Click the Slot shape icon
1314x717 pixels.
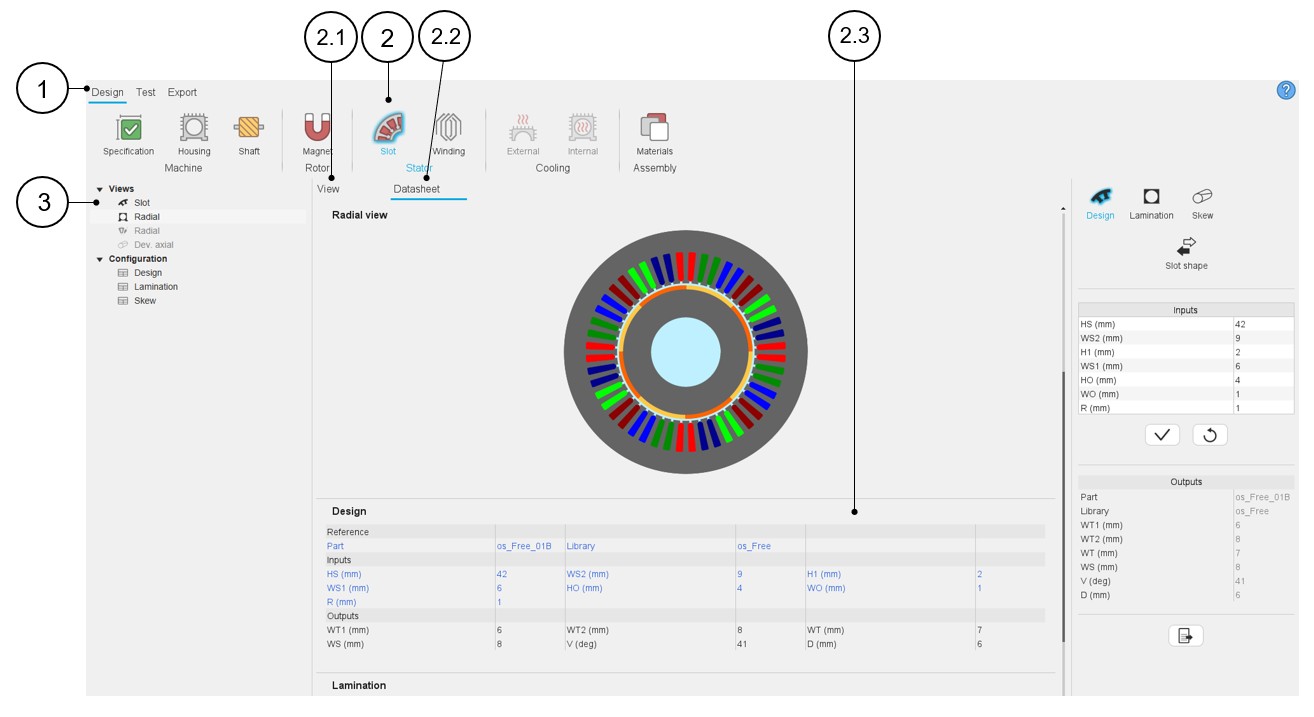coord(1186,248)
